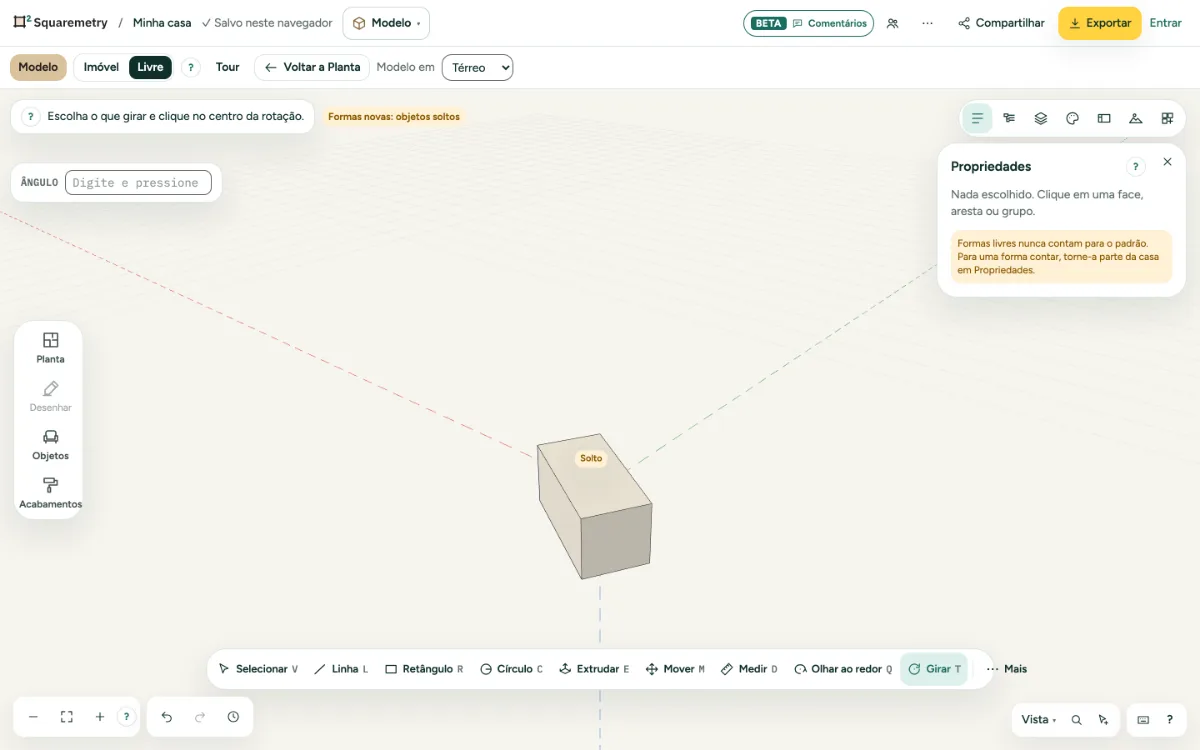Viewport: 1200px width, 750px height.
Task: Open the layers stack panel icon
Action: click(x=1041, y=118)
